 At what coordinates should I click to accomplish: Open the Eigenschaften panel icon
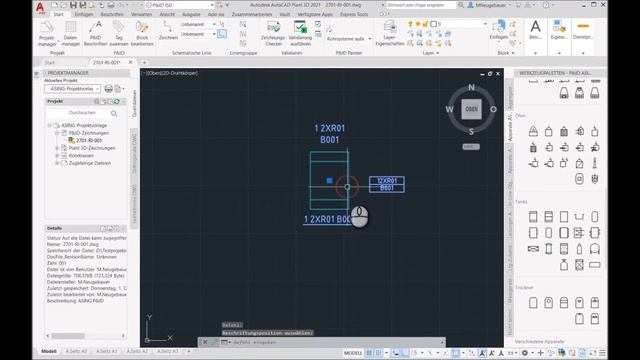(x=559, y=30)
